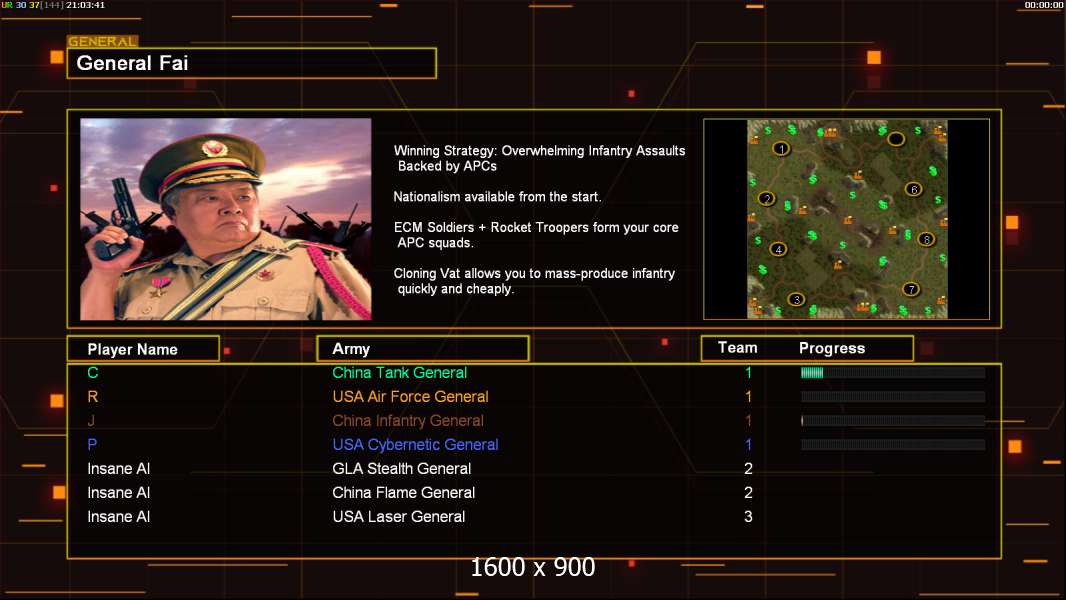Viewport: 1066px width, 600px height.
Task: Click the USA Cybernetic General army entry
Action: (x=415, y=444)
